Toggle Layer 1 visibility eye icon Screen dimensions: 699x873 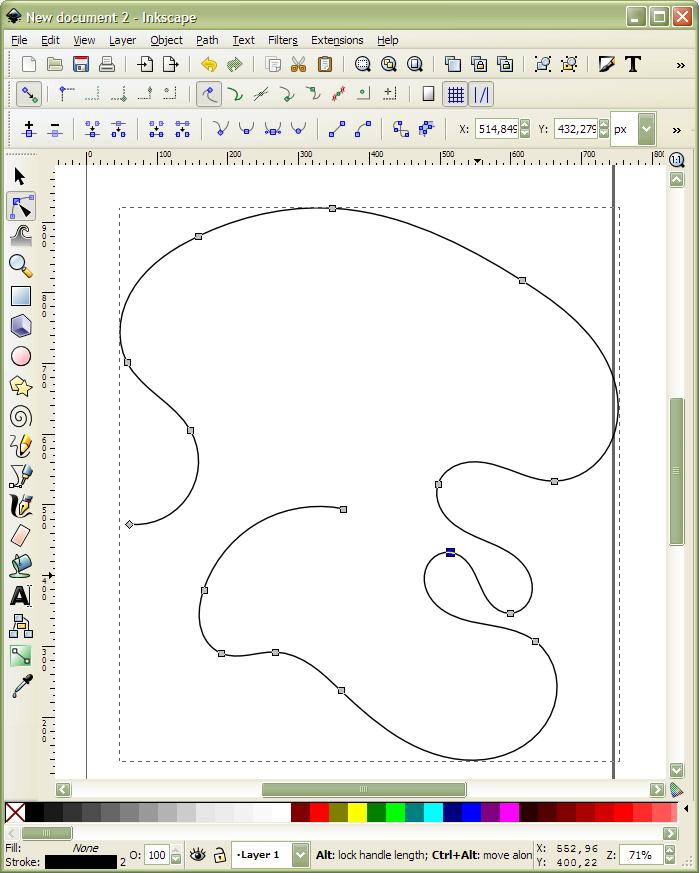coord(197,855)
